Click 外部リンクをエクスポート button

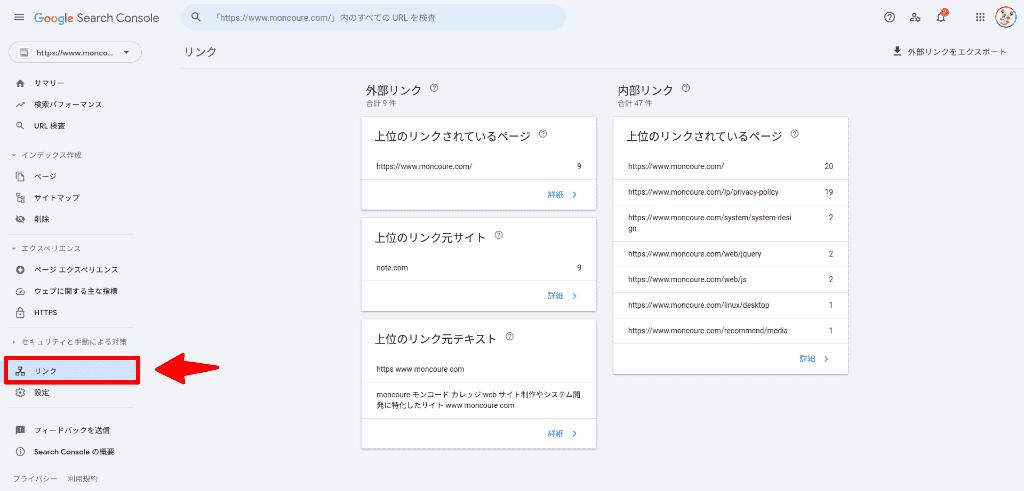tap(949, 52)
